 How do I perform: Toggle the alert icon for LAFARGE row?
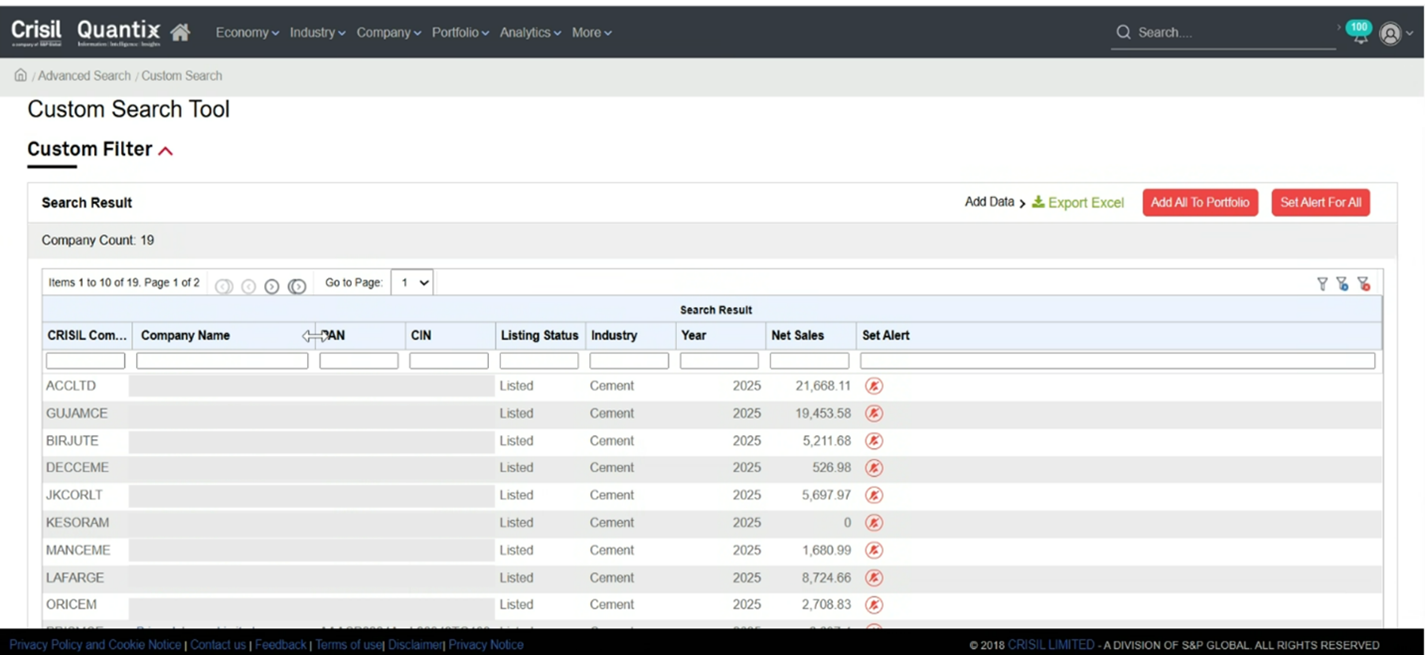coord(874,578)
